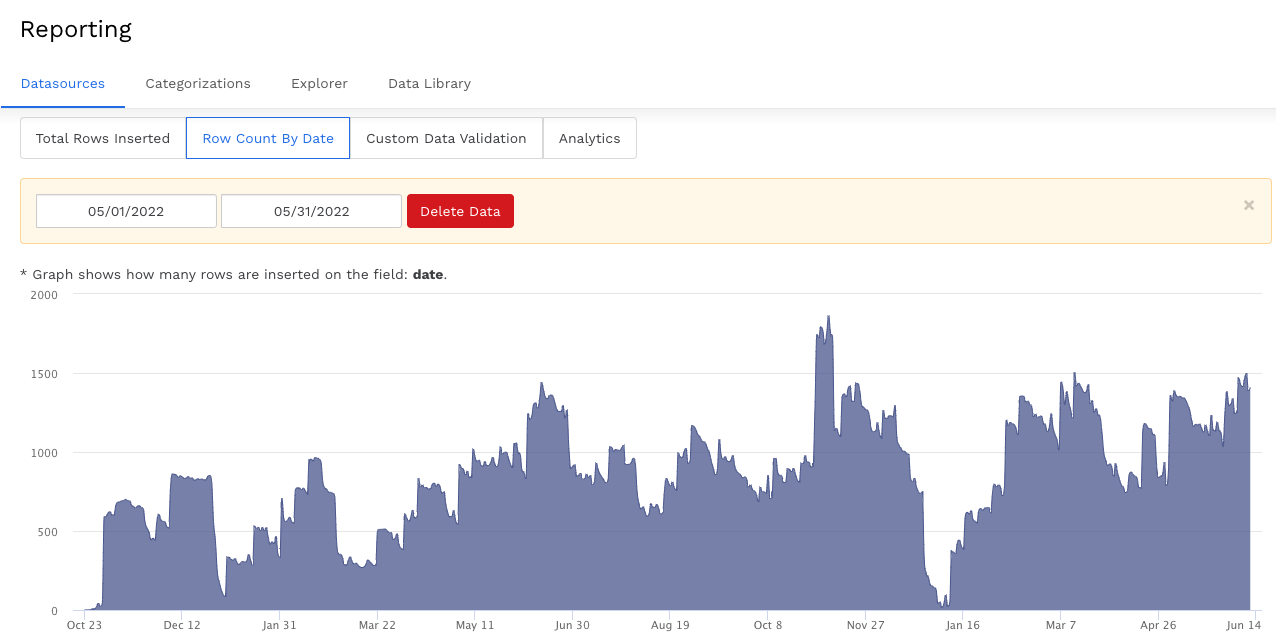Open the Data Library tab
This screenshot has width=1276, height=639.
click(429, 84)
